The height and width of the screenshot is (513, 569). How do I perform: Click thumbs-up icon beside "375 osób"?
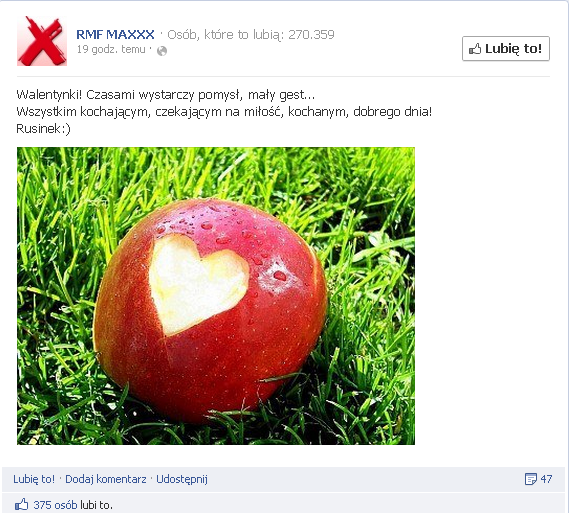click(21, 504)
